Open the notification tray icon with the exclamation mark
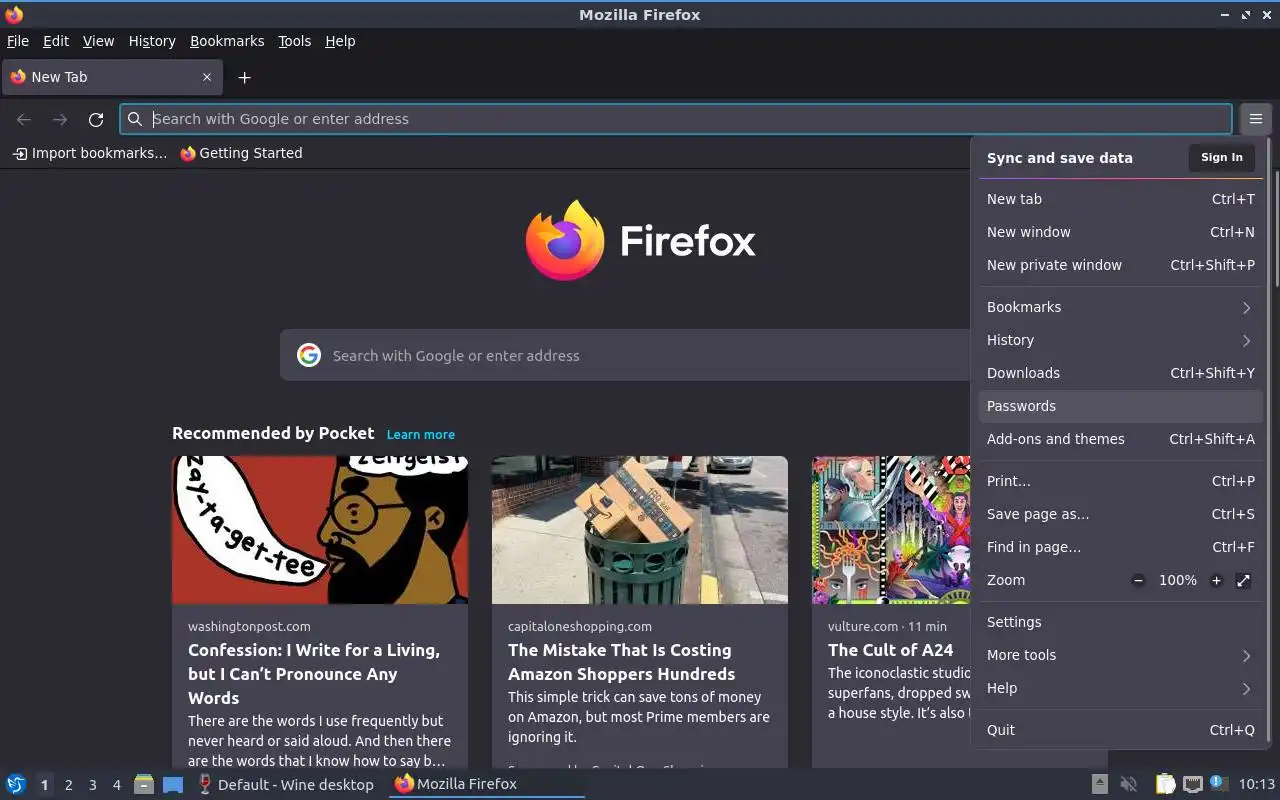The image size is (1280, 800). pos(1218,783)
